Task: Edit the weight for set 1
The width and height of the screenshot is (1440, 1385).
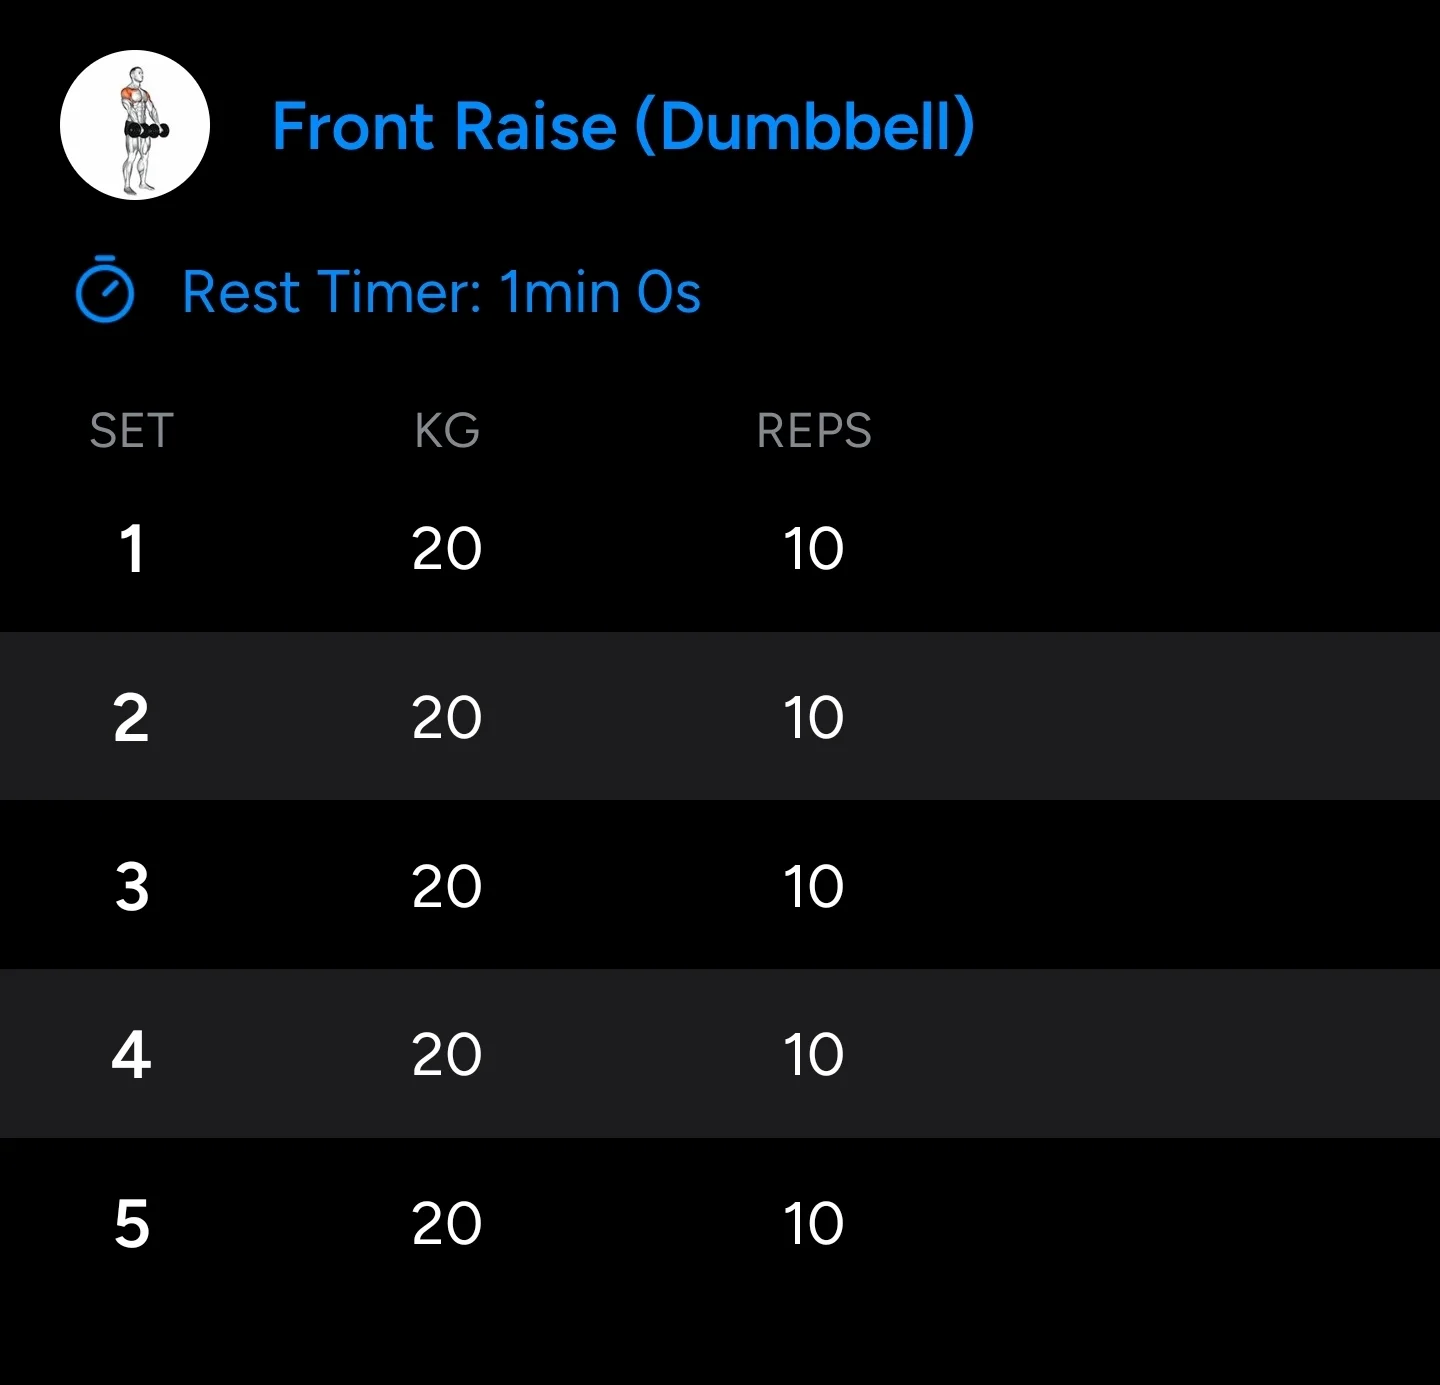Action: point(447,549)
